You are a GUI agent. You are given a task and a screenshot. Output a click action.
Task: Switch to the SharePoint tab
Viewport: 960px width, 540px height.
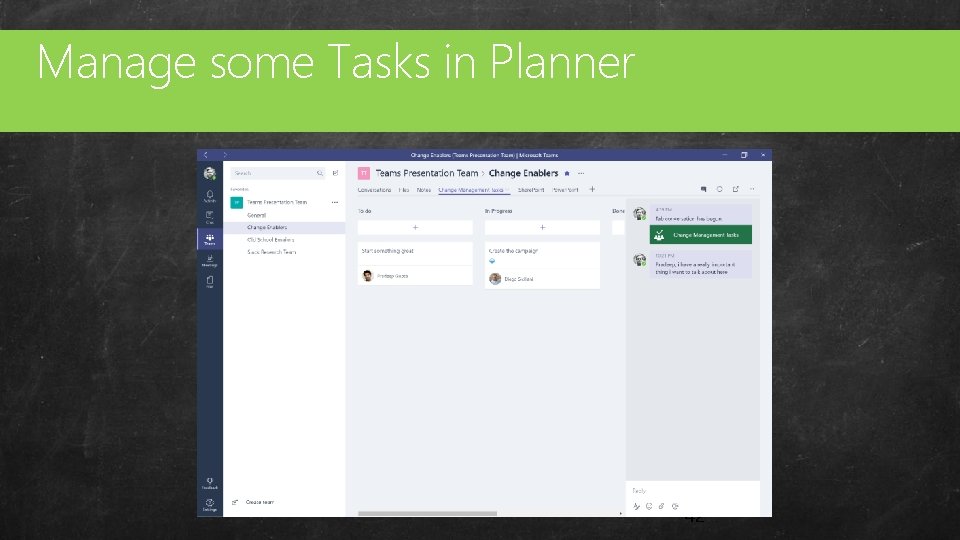(x=530, y=190)
